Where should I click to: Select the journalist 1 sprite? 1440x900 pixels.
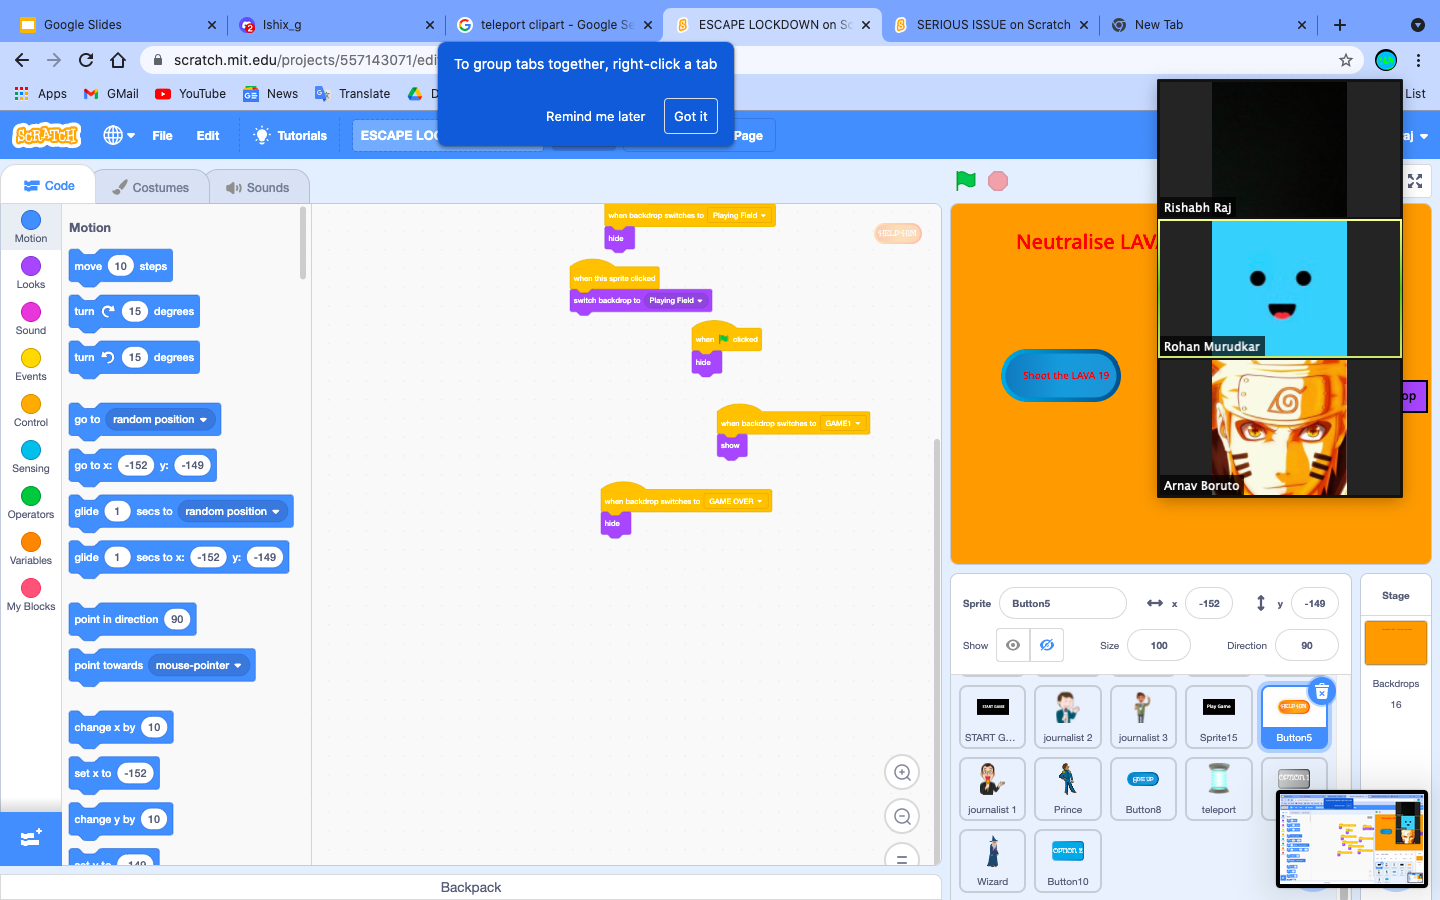point(992,789)
